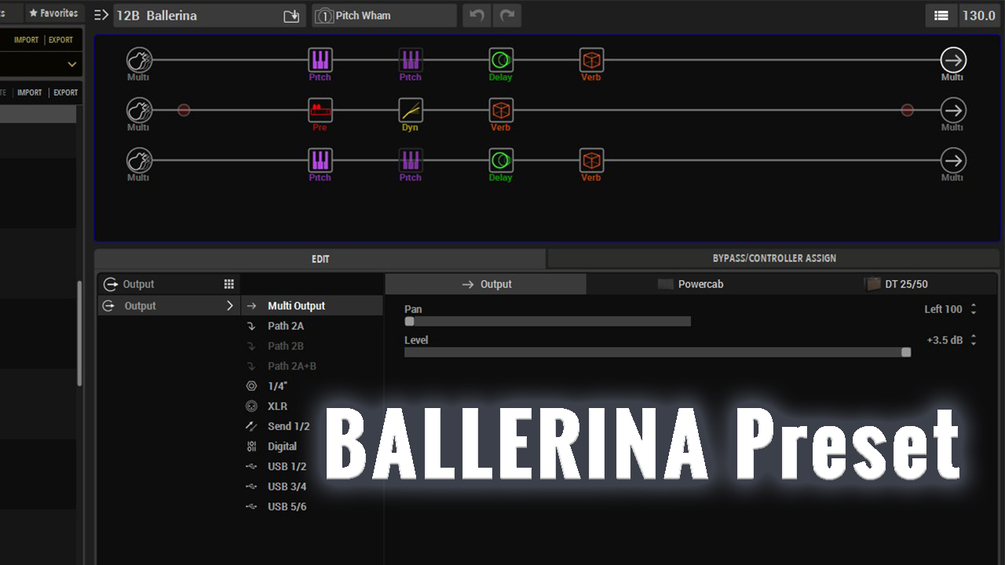Open the Output tab

point(486,284)
